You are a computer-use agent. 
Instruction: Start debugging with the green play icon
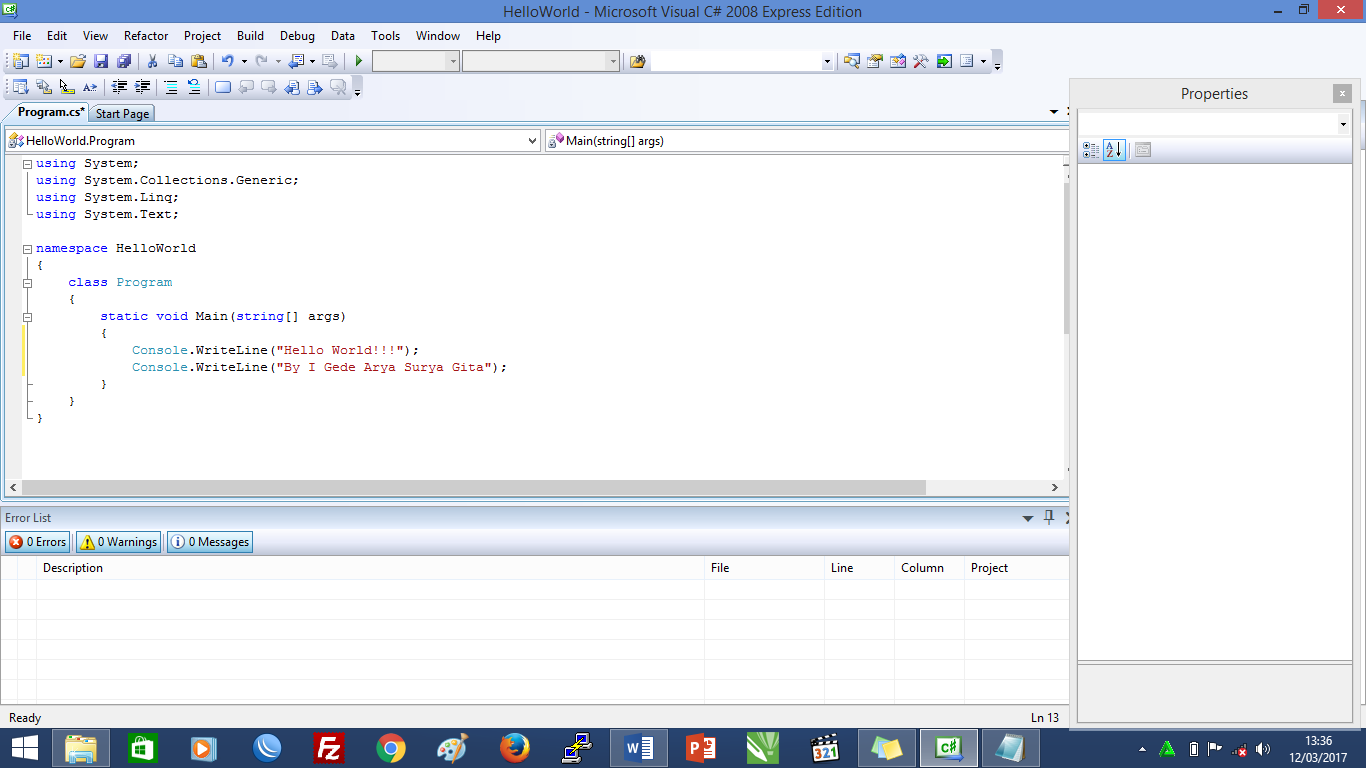[x=359, y=61]
